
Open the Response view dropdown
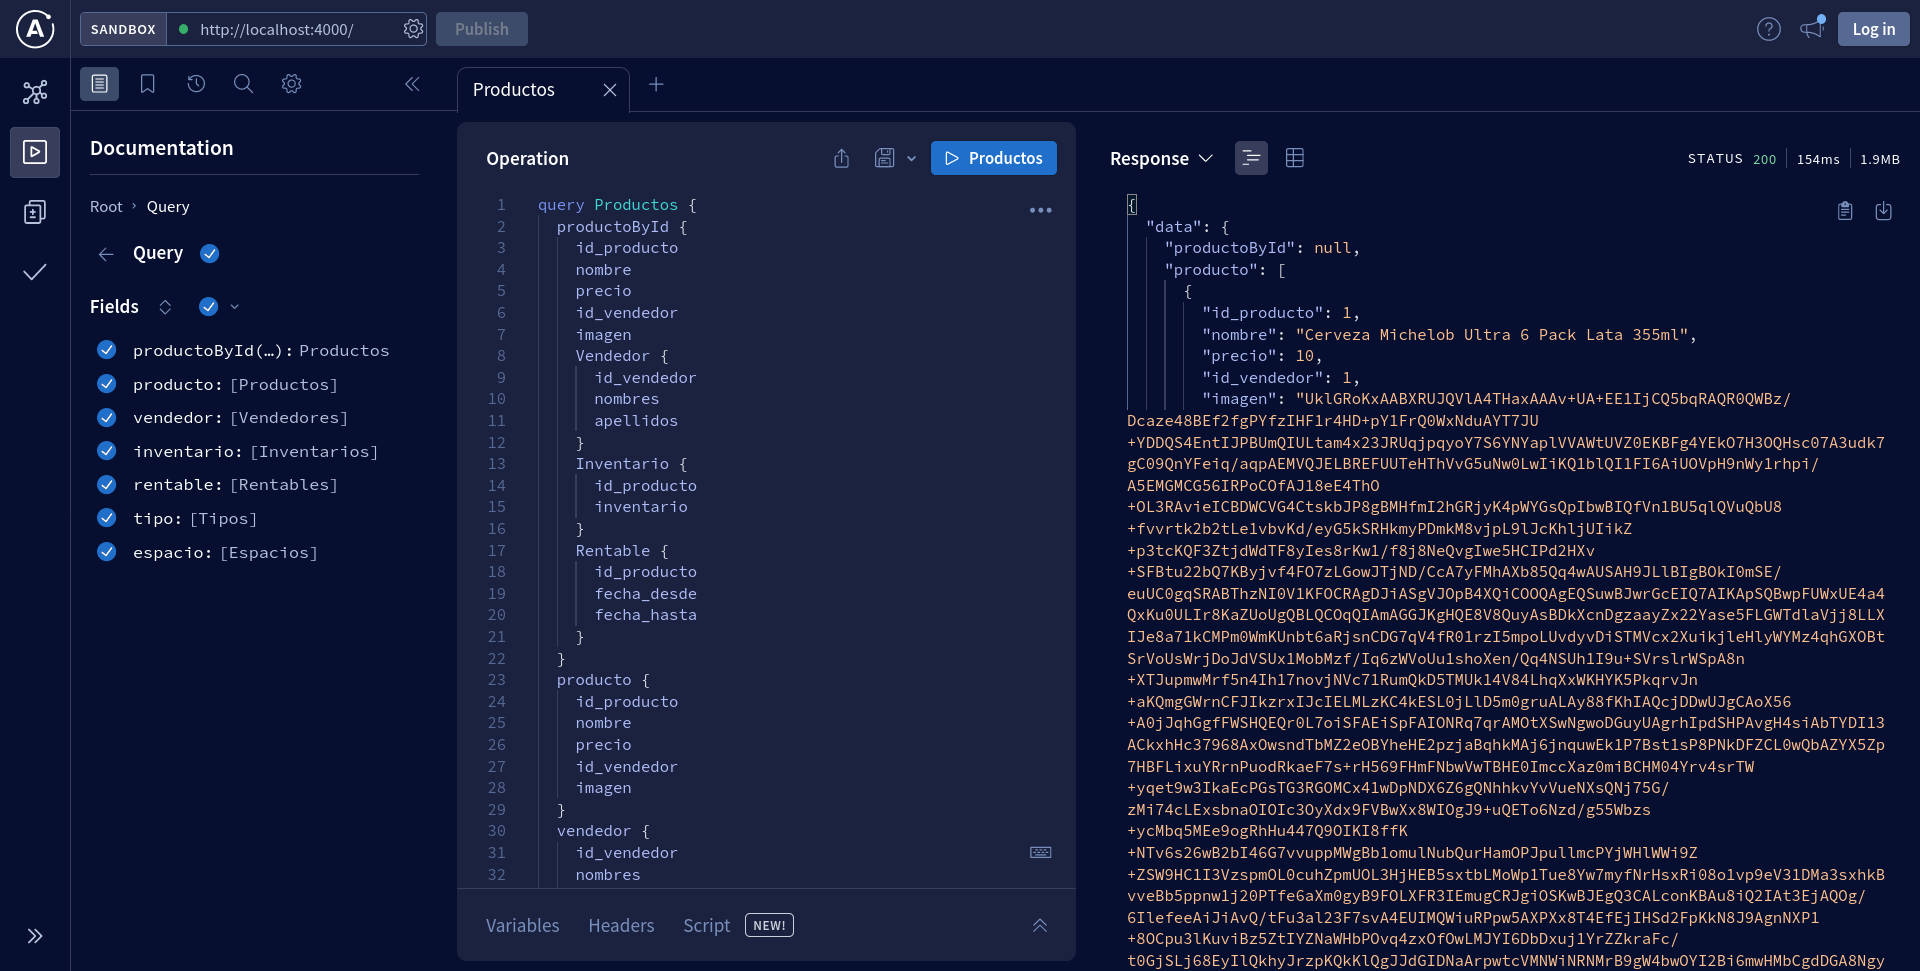pyautogui.click(x=1205, y=158)
